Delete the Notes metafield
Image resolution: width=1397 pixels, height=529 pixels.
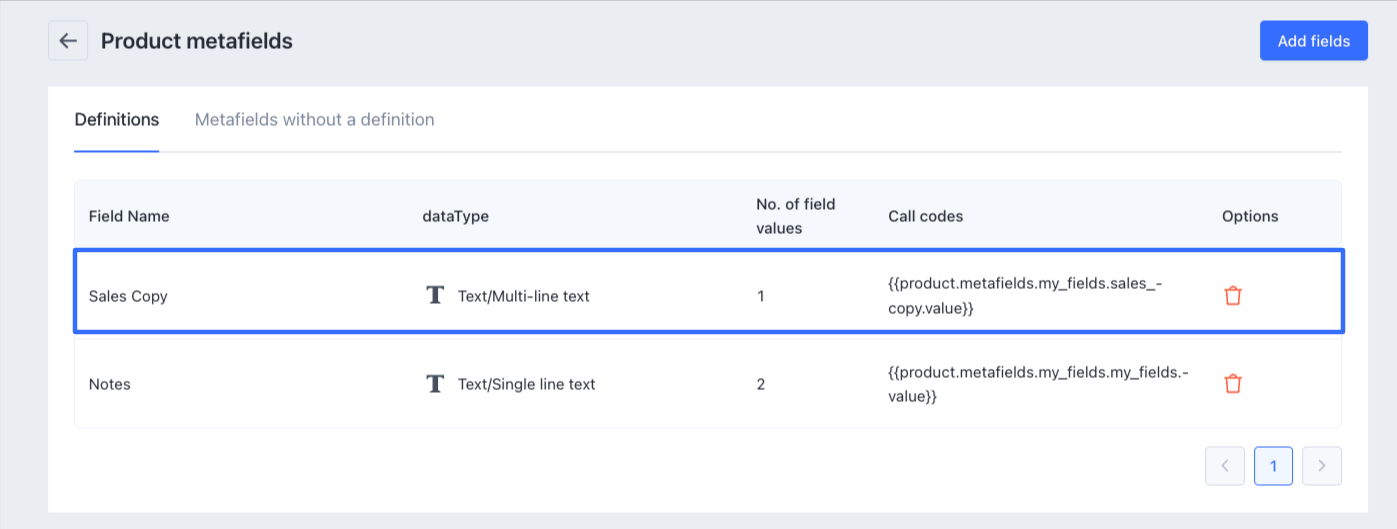pos(1233,384)
